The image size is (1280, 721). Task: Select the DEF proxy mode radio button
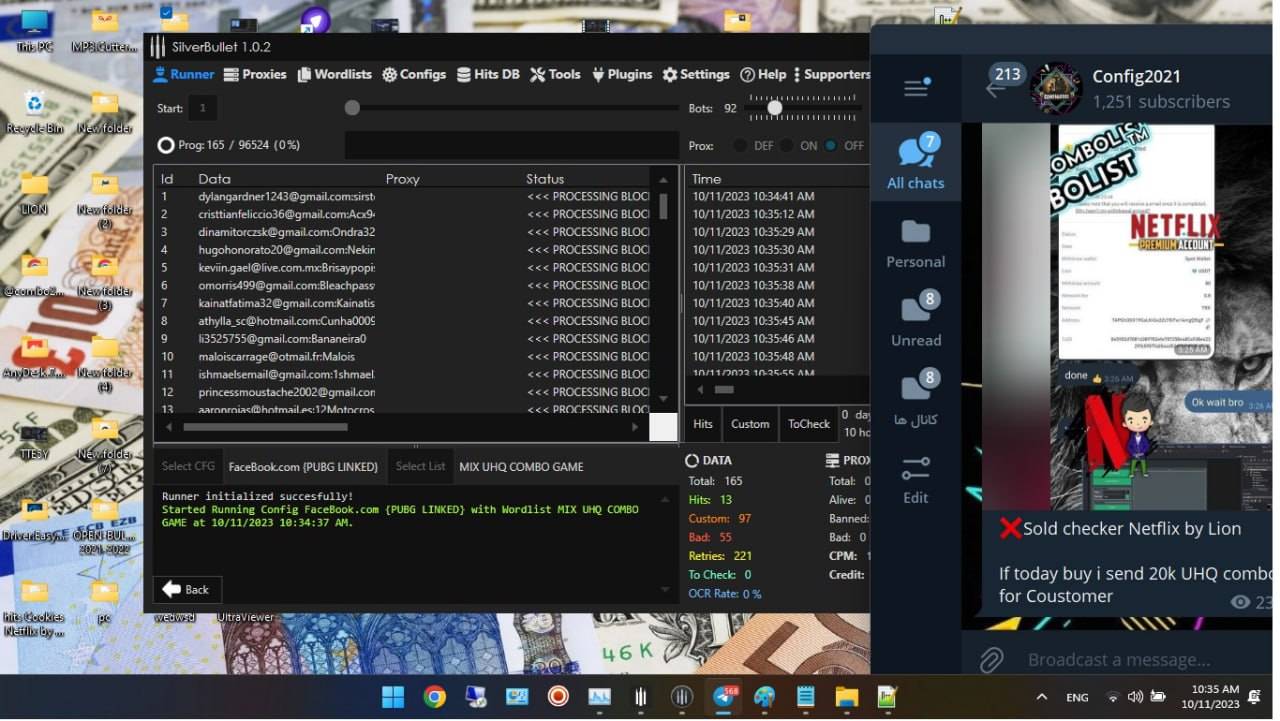(740, 145)
